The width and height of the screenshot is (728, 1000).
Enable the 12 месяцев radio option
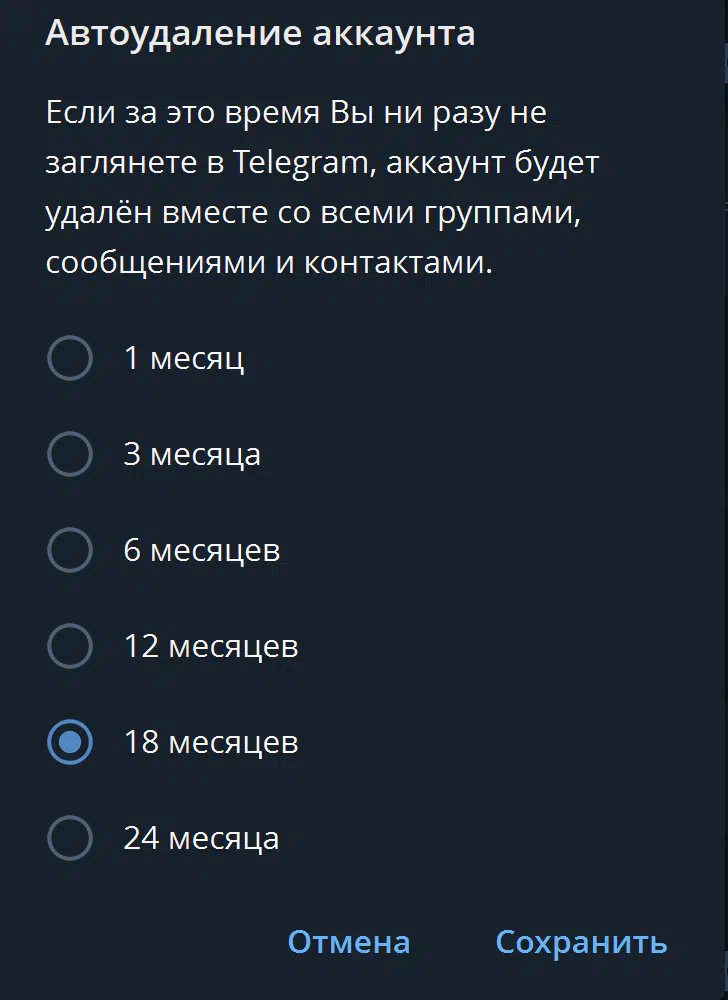pyautogui.click(x=70, y=646)
